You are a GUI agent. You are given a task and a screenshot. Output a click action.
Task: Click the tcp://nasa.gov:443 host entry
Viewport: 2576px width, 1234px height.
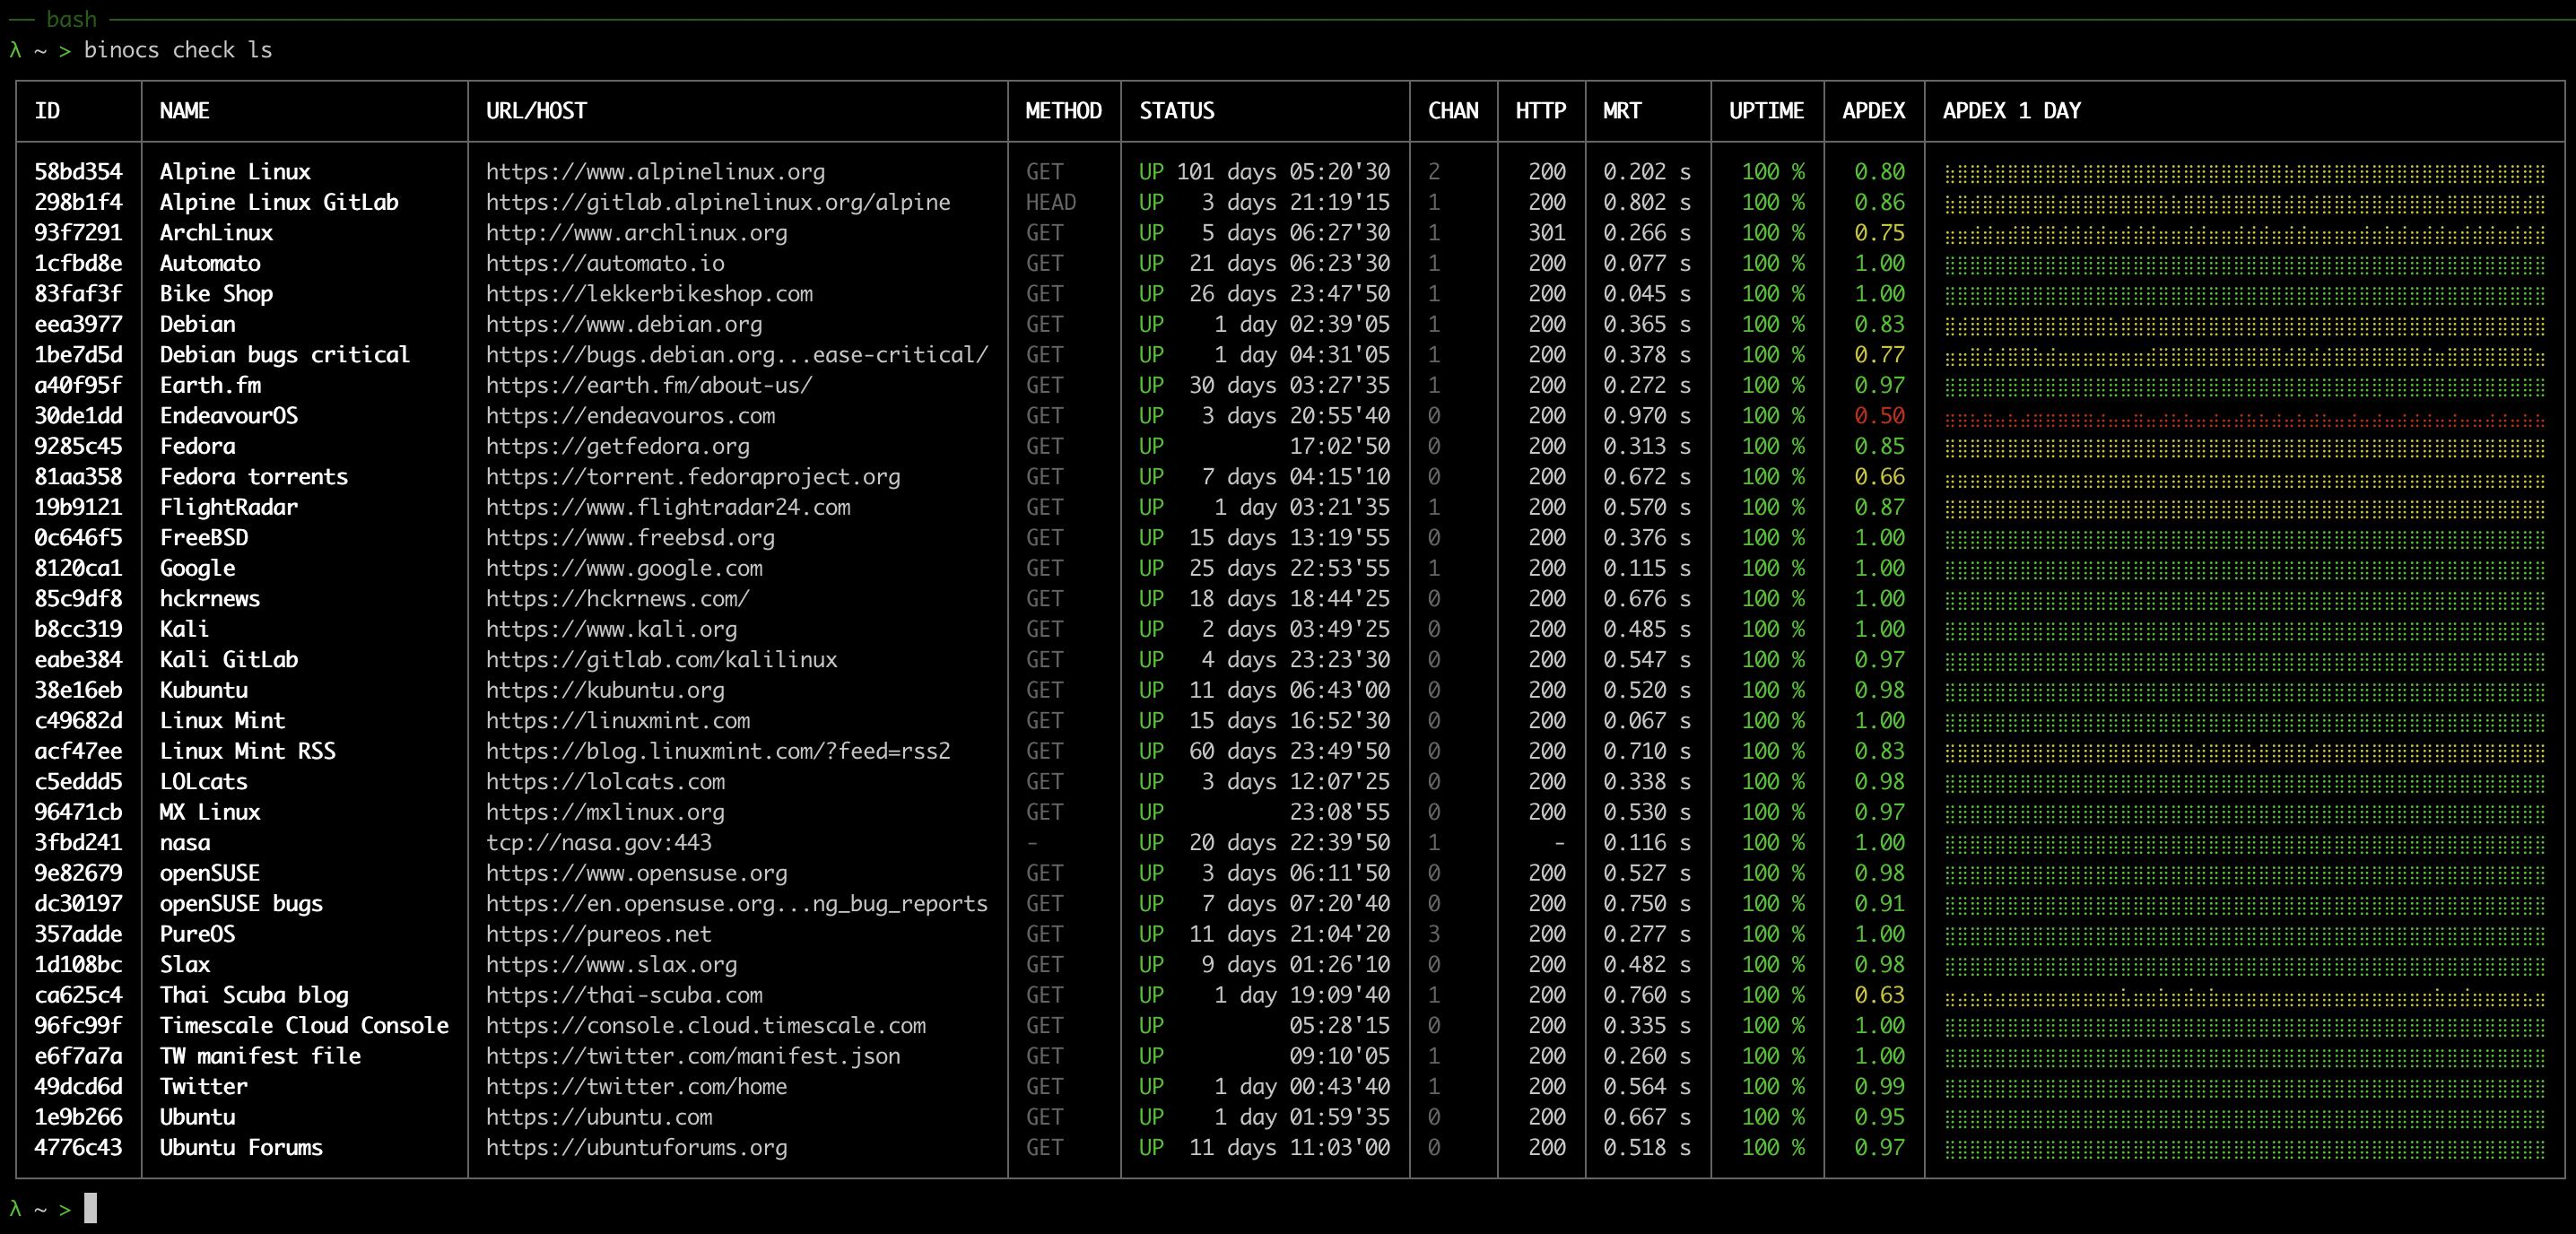click(598, 843)
